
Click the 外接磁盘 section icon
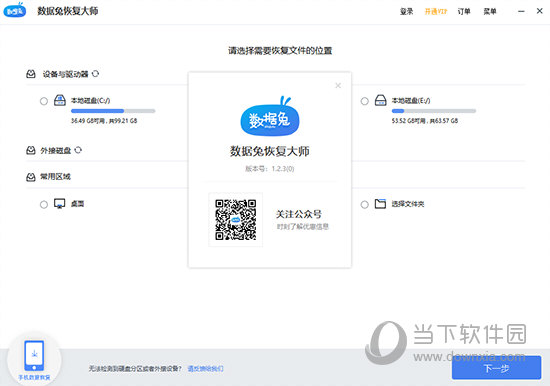pyautogui.click(x=31, y=150)
